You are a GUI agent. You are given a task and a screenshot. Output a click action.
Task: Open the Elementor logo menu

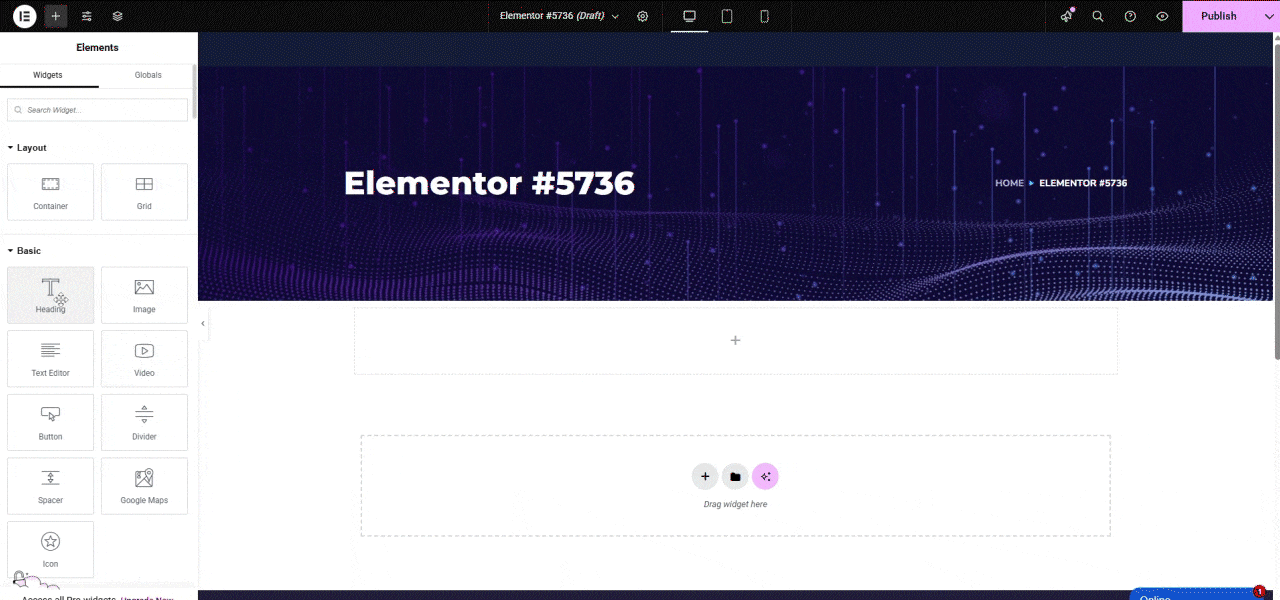[25, 16]
